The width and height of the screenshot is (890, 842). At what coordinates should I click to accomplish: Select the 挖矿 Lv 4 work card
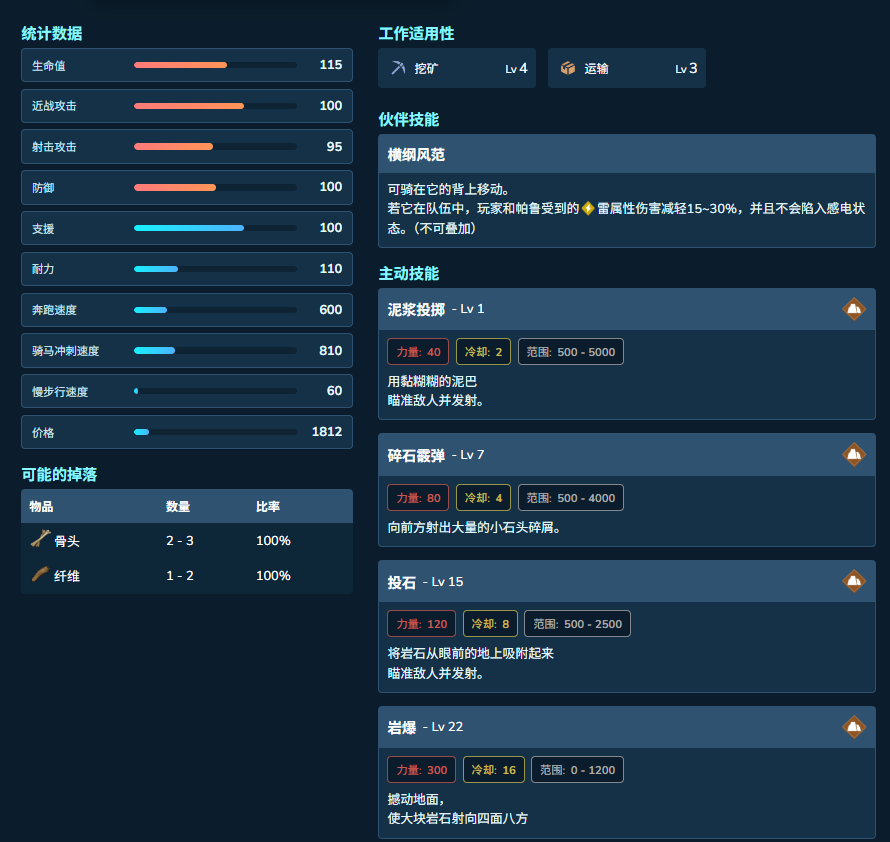tap(457, 68)
